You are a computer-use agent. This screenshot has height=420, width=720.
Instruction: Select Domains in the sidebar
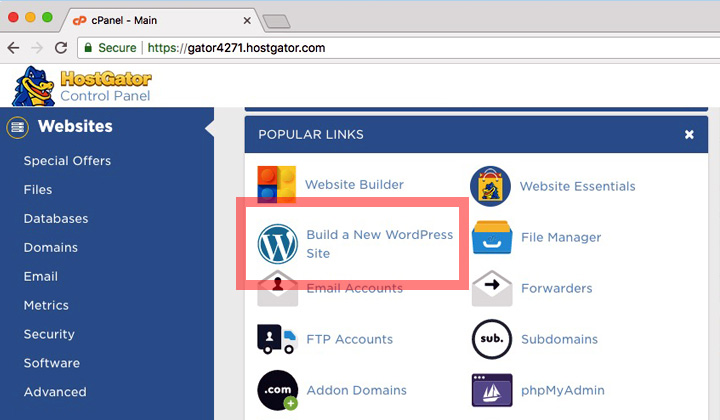coord(51,247)
